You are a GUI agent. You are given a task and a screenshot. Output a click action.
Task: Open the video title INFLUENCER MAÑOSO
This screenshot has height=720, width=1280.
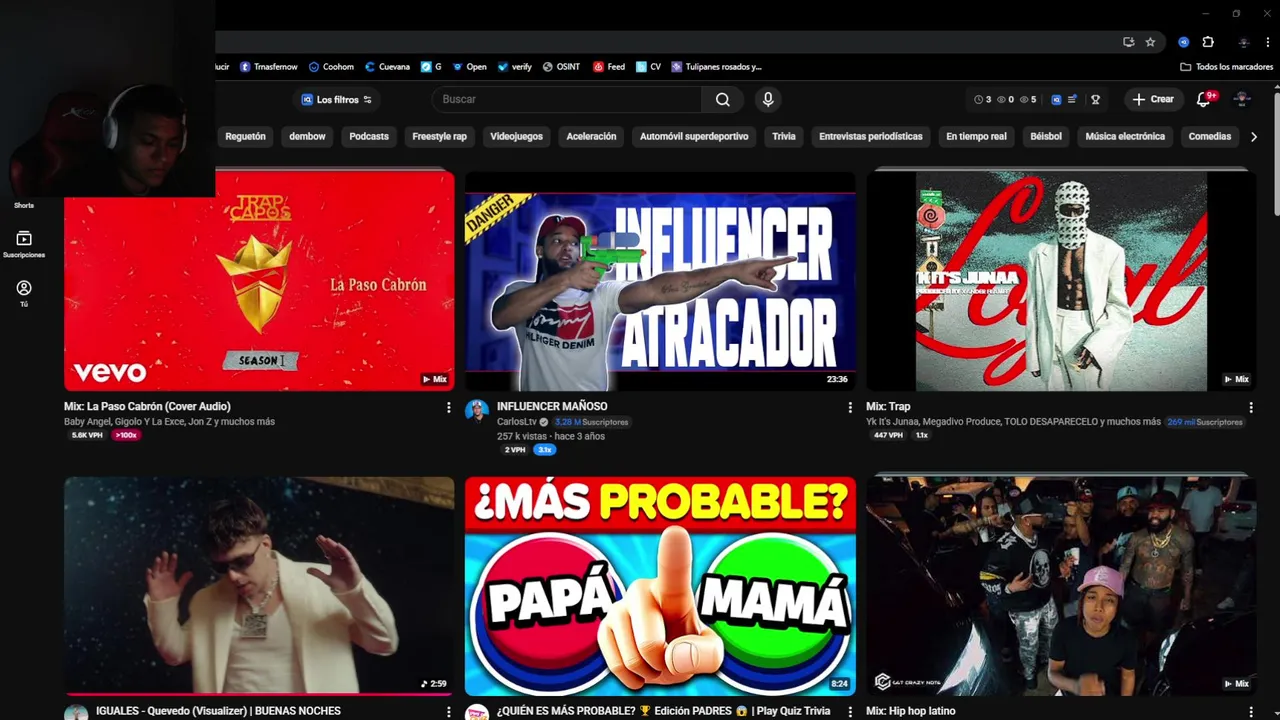(x=552, y=406)
